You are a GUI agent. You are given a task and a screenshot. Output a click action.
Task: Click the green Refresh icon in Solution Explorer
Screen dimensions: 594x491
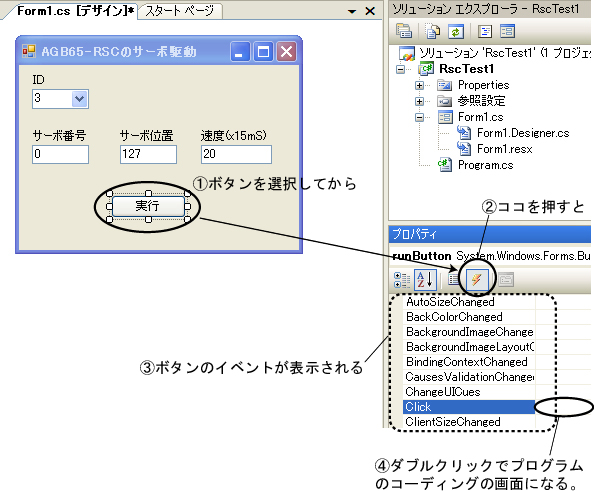(x=456, y=31)
